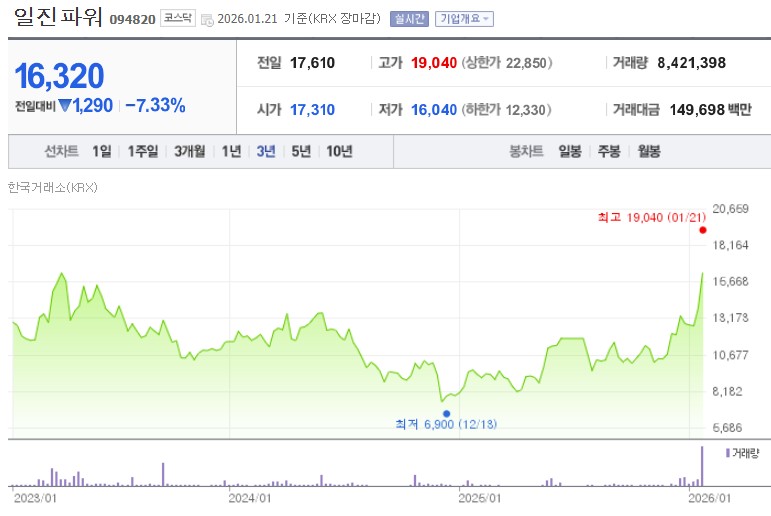Select the 3년 line chart period
The height and width of the screenshot is (516, 771).
point(266,151)
